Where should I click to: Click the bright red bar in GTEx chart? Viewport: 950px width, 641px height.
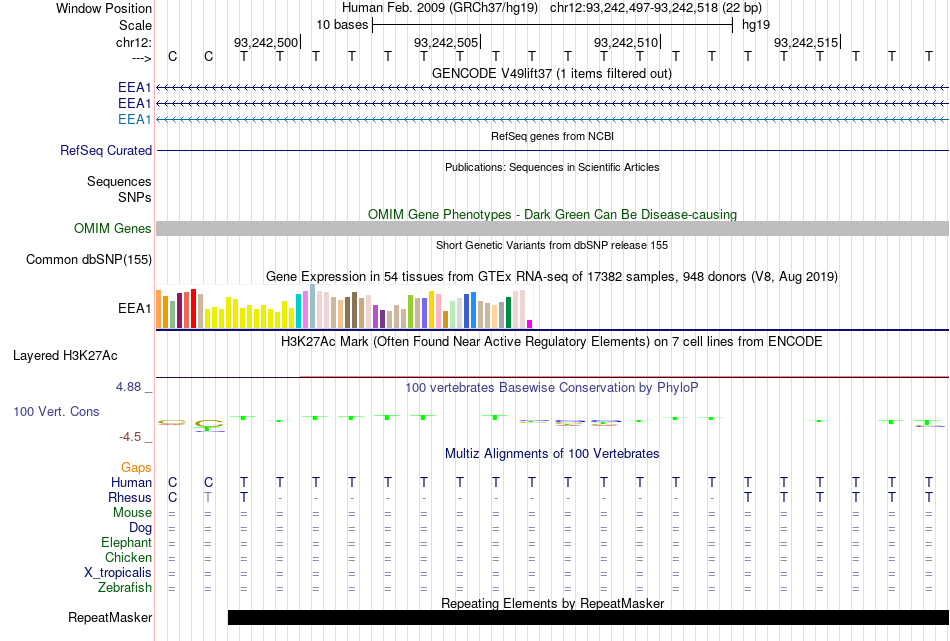(193, 308)
